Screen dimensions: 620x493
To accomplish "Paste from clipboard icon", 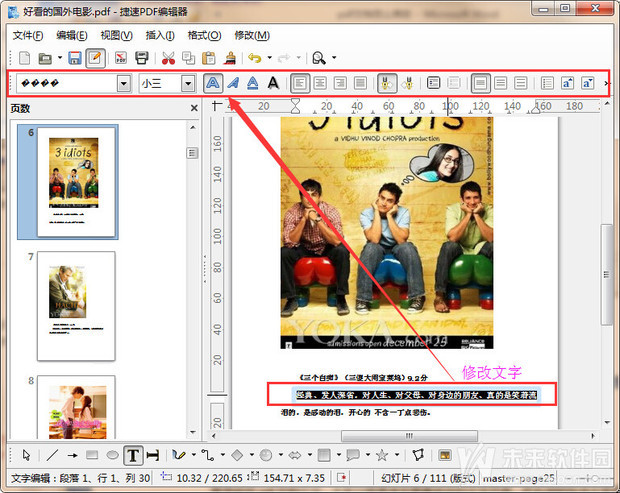I will [209, 58].
